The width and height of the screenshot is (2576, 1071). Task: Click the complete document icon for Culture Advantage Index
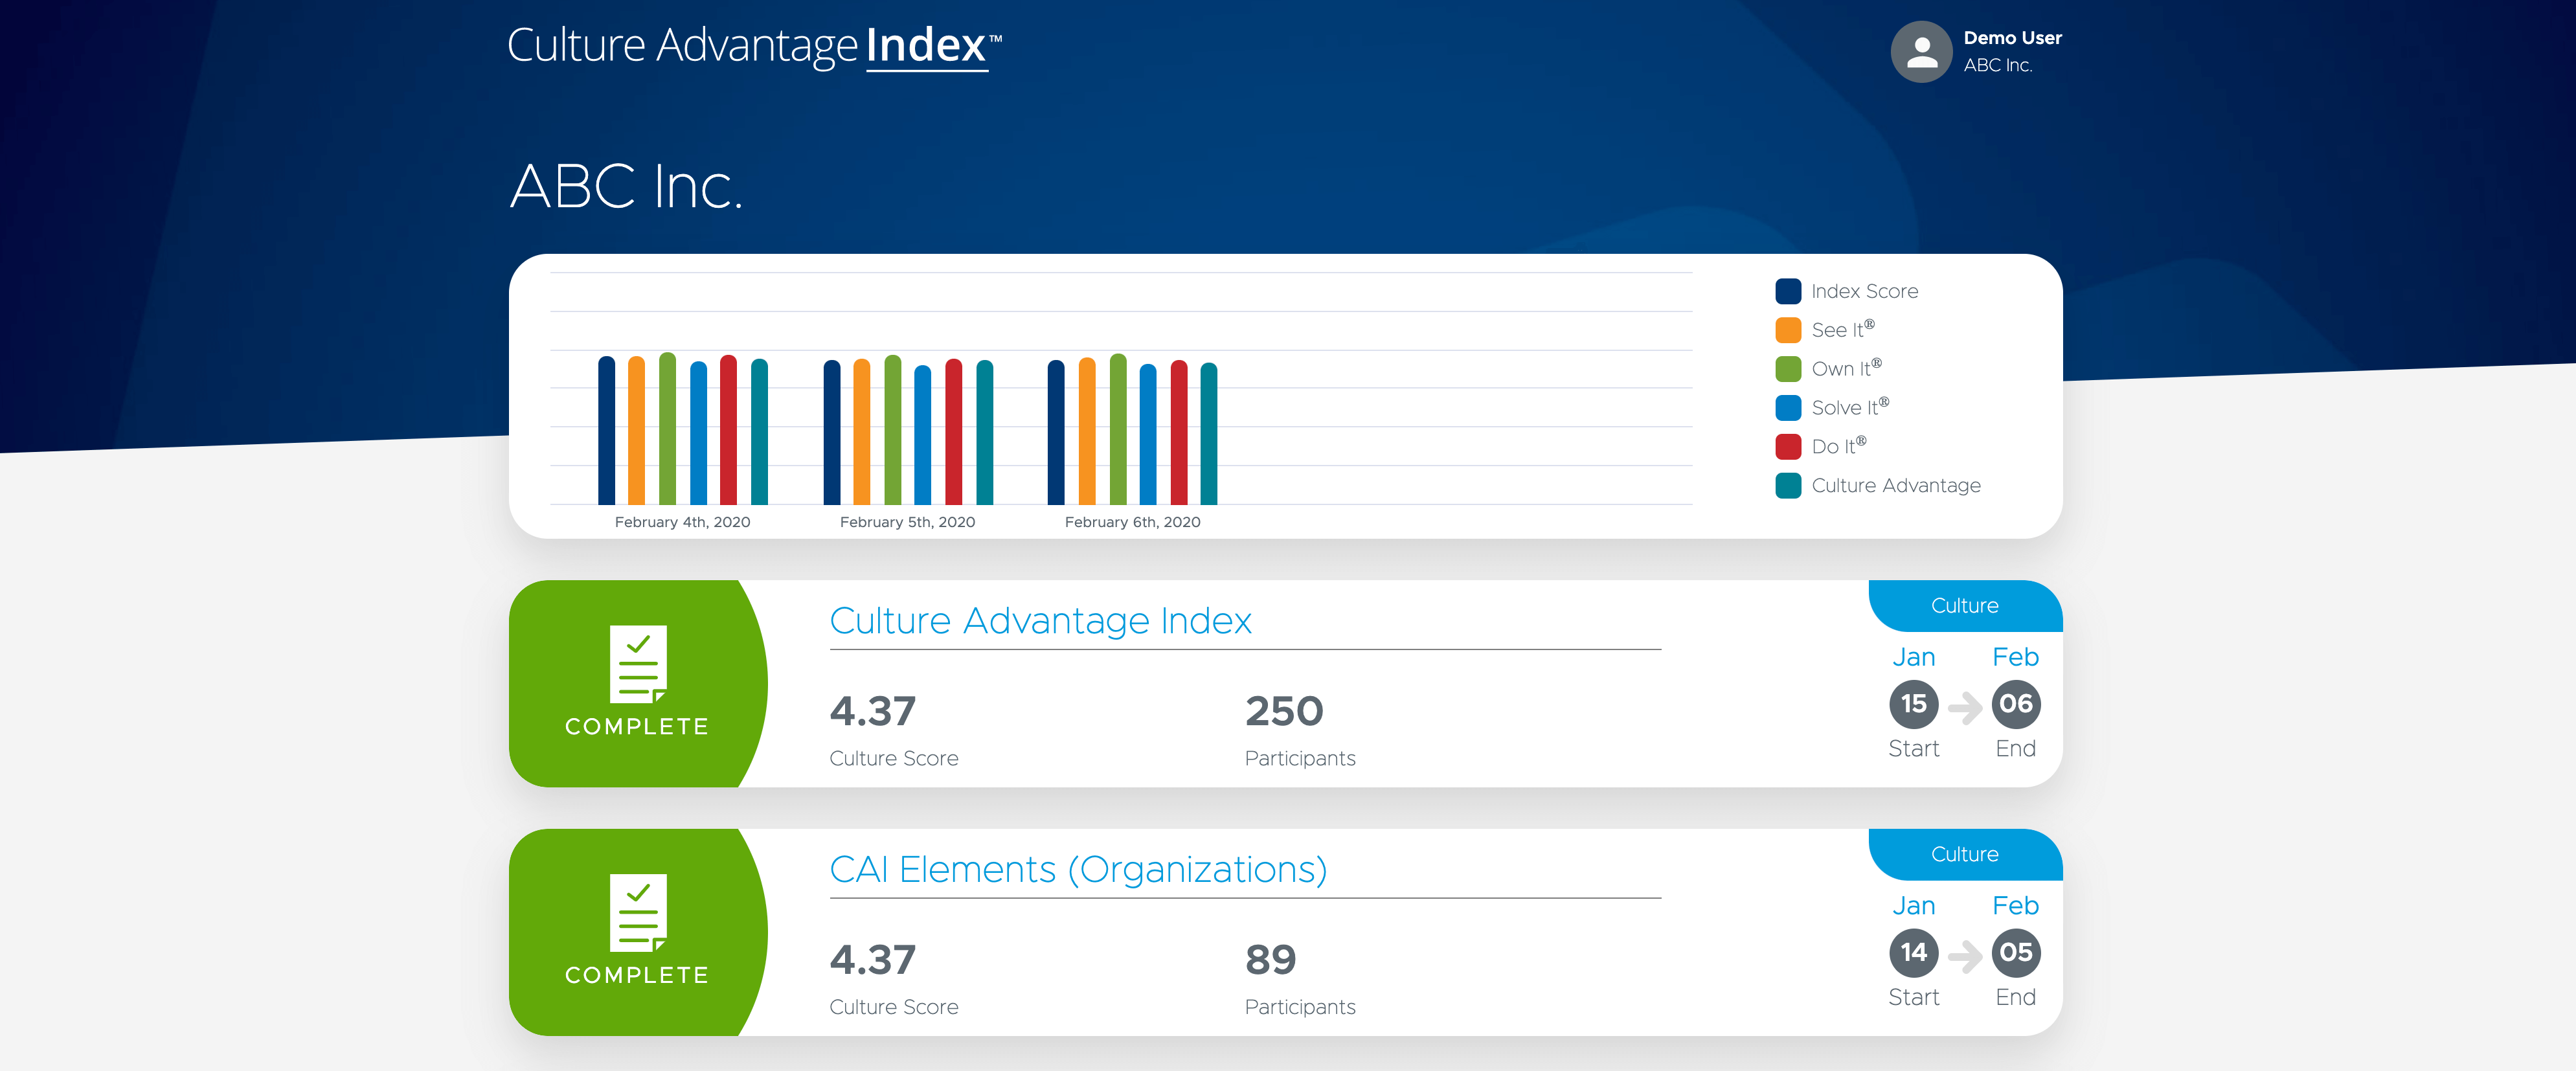638,664
